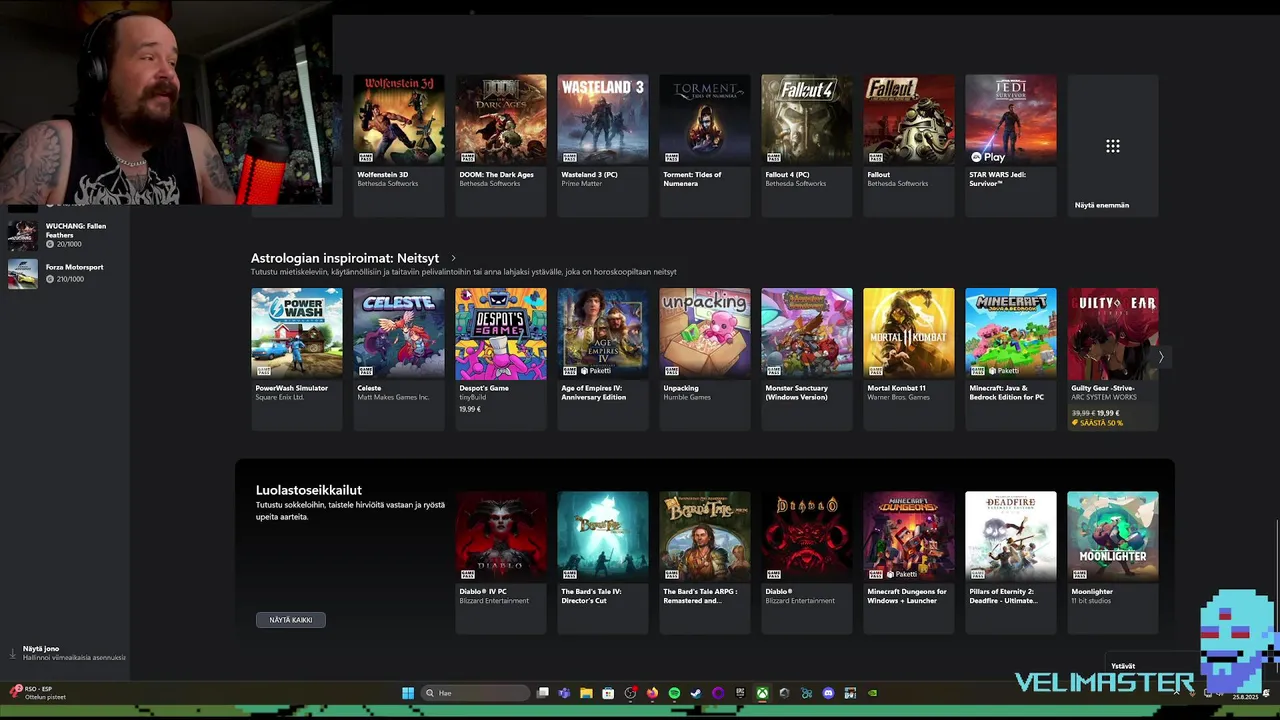Image resolution: width=1280 pixels, height=720 pixels.
Task: Click Gamerscore icon under WUCHANG: Fallen Feathers
Action: [50, 244]
